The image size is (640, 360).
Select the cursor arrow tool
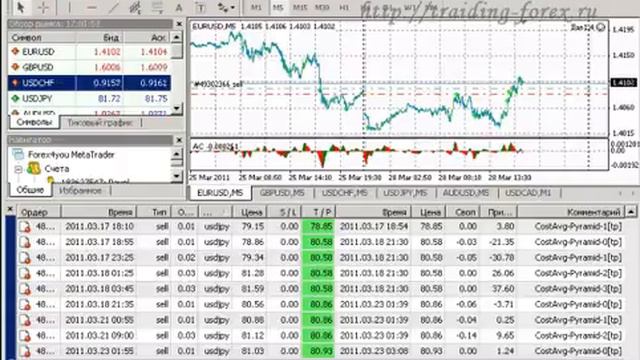21,7
